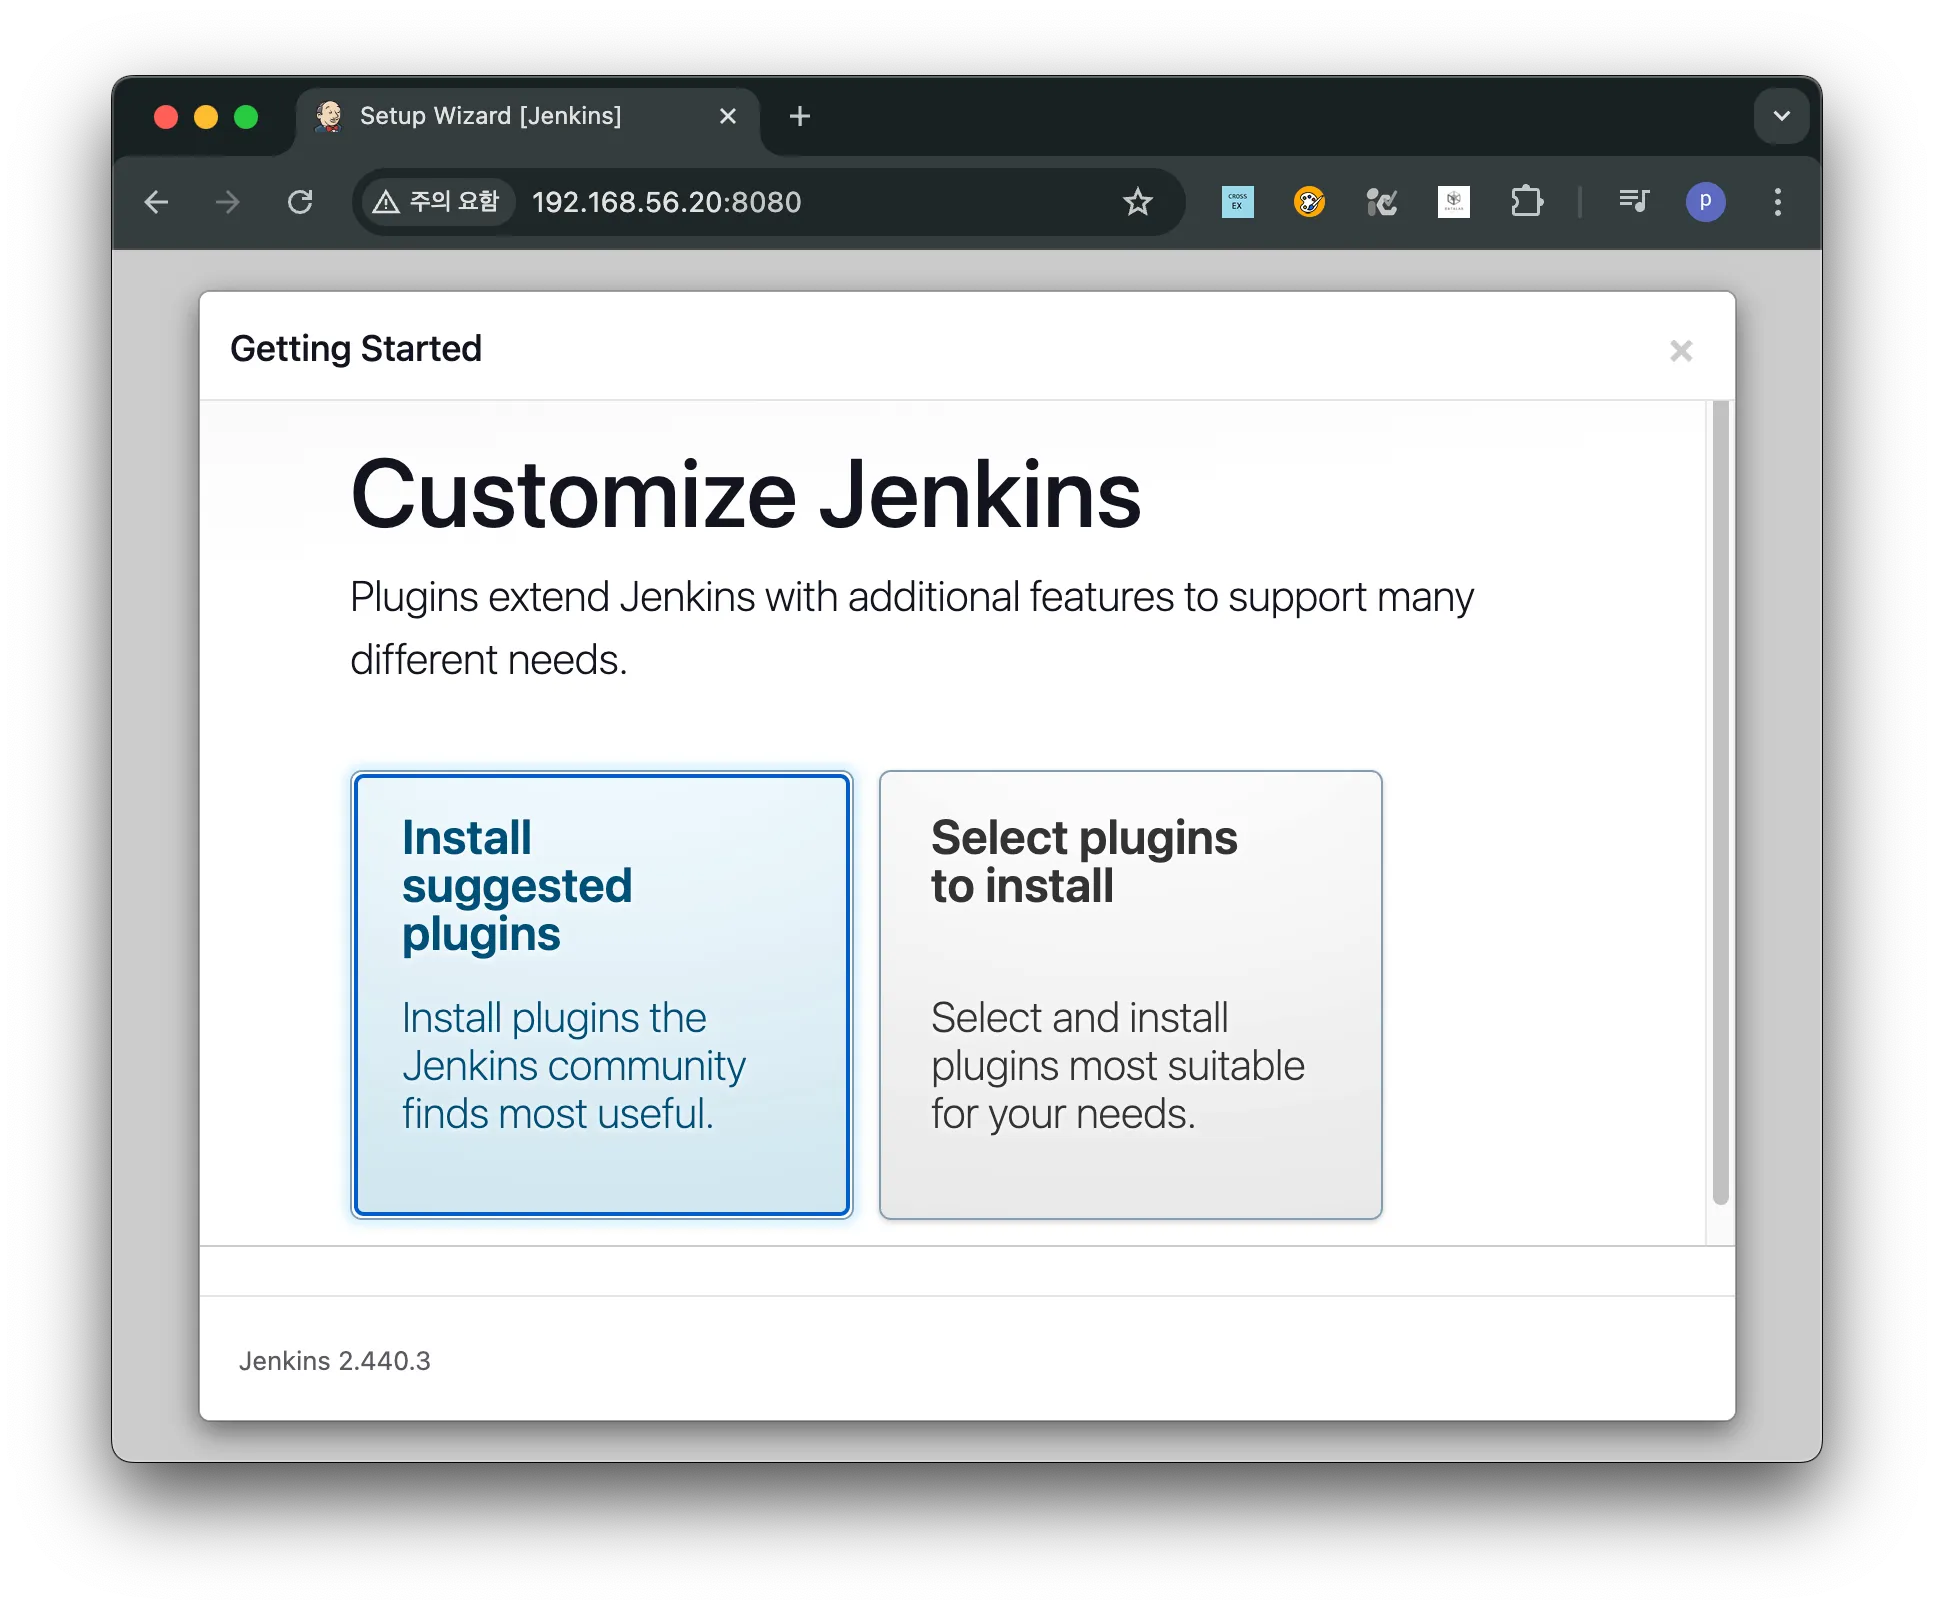Dismiss the Getting Started dialog
Screen dimensions: 1934x1610
tap(1681, 351)
